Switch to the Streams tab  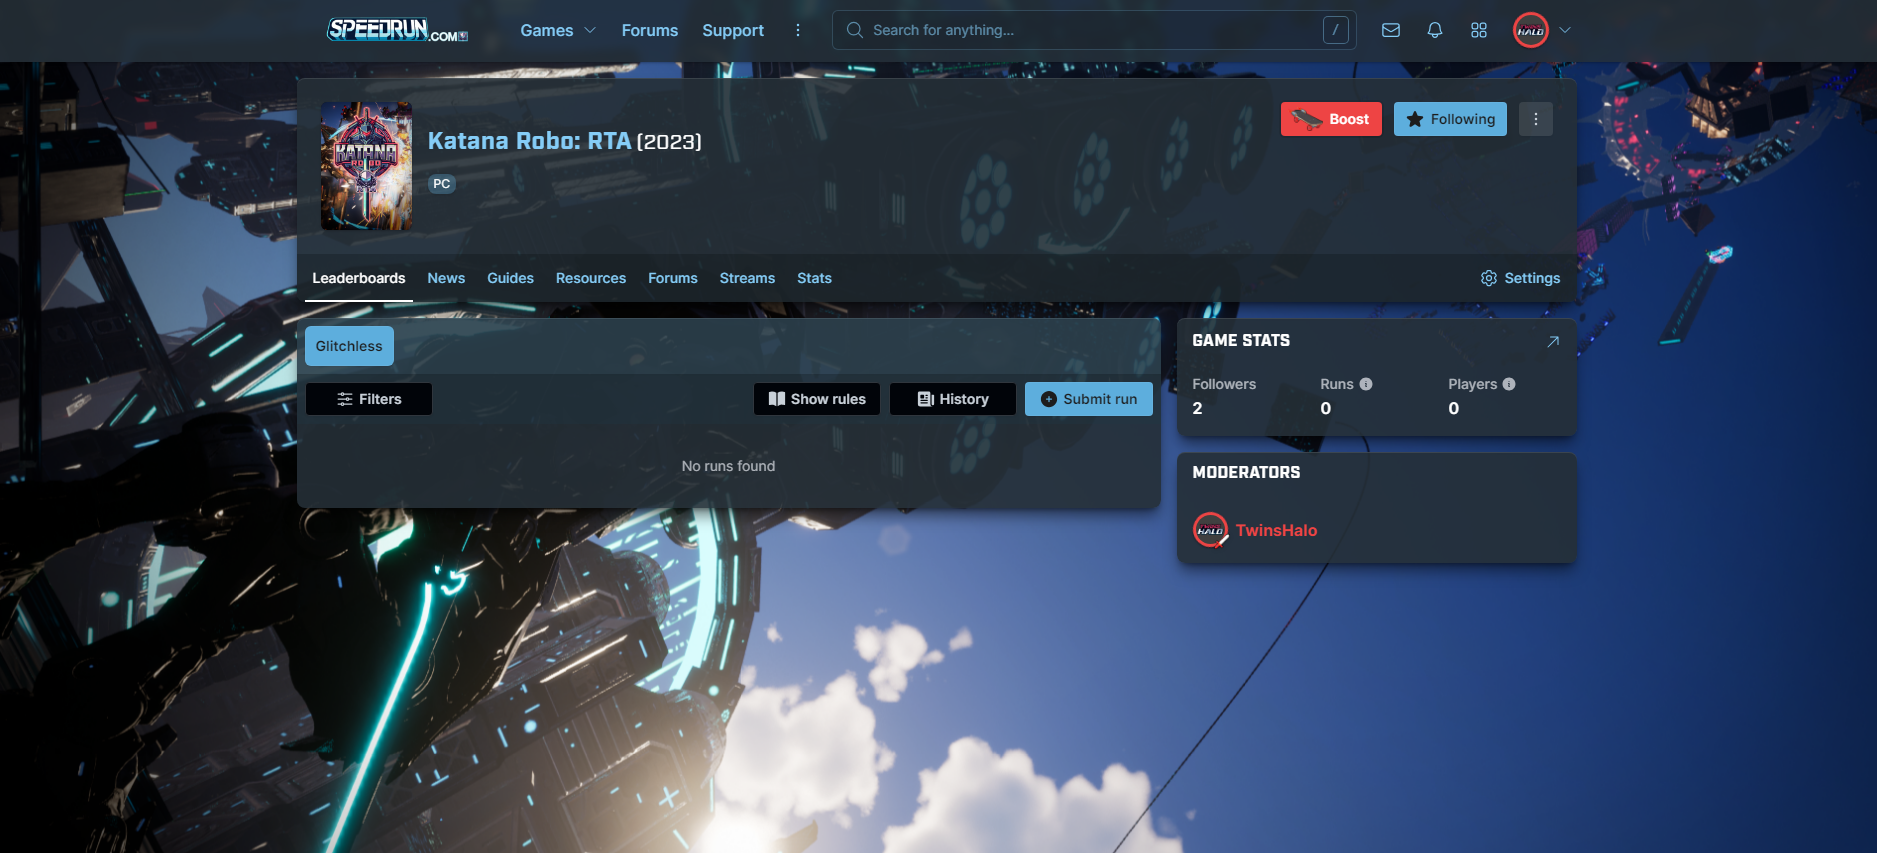pos(747,278)
